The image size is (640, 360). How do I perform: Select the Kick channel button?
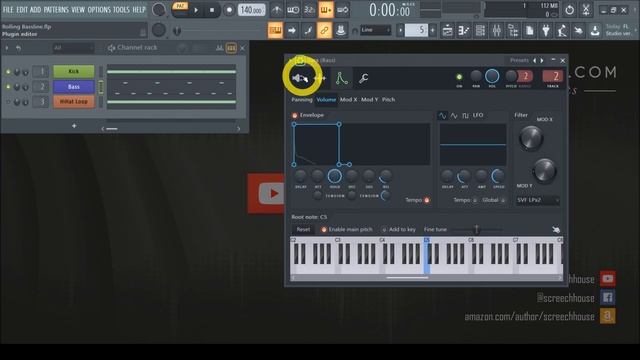73,71
